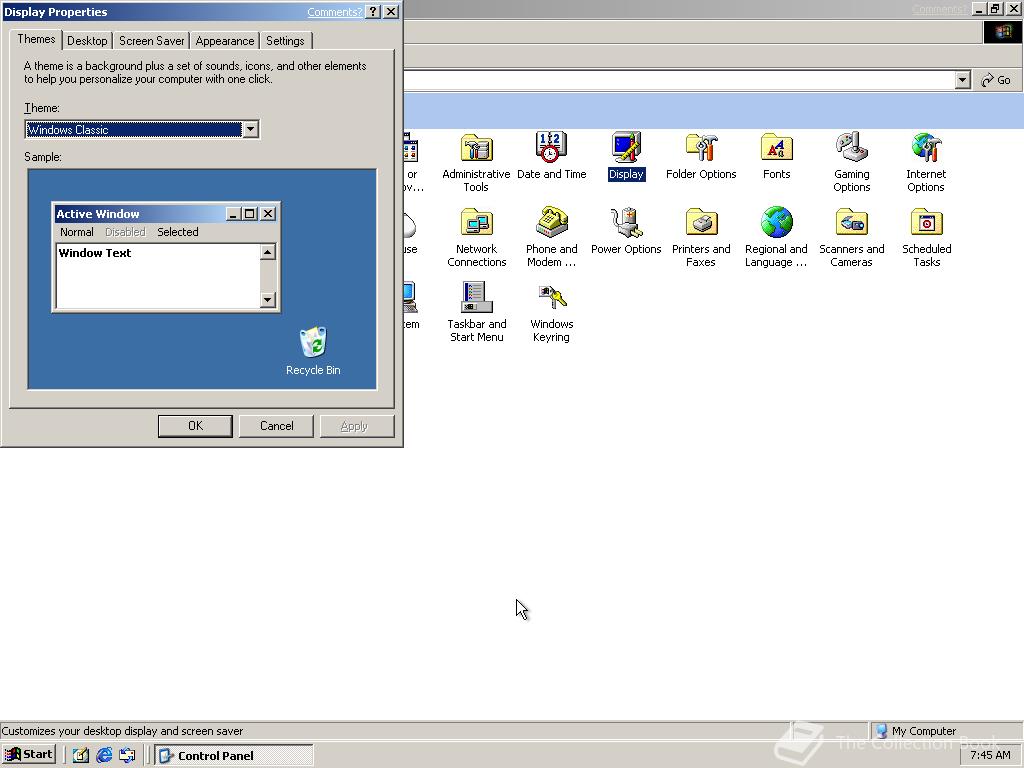The width and height of the screenshot is (1024, 768).
Task: Click the Apply button
Action: 357,426
